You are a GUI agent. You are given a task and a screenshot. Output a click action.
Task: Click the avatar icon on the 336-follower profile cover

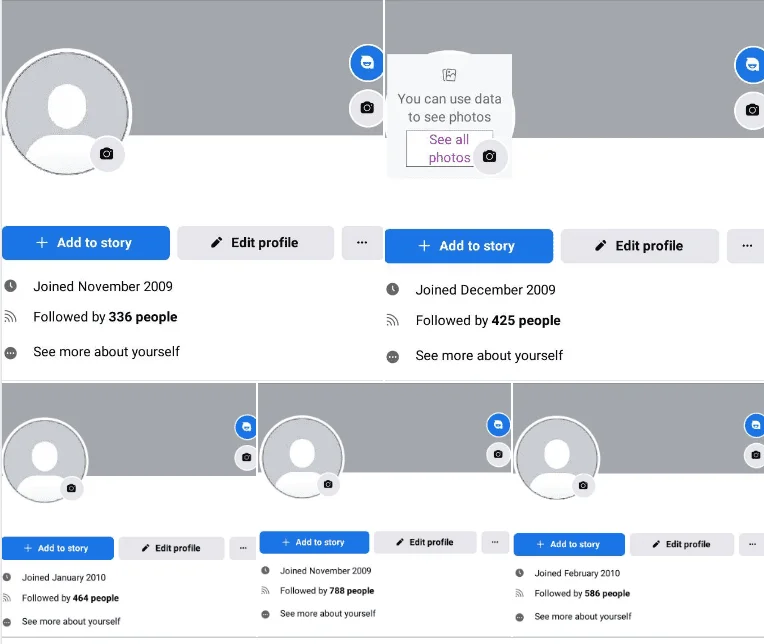point(367,63)
